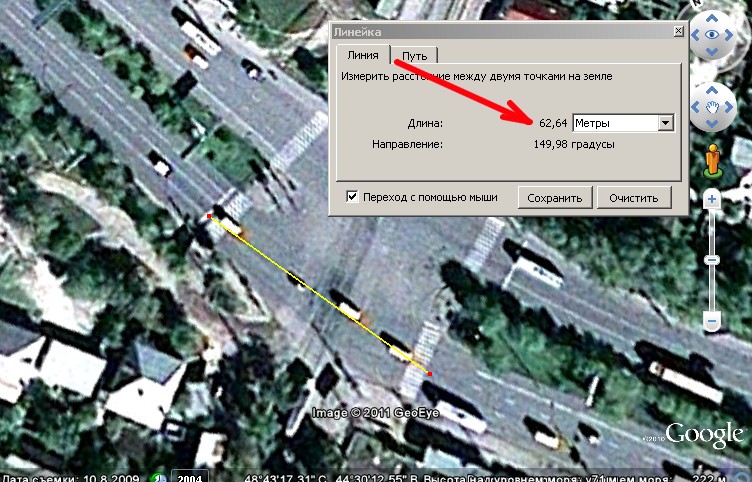Switch to the Линия tab

[363, 55]
